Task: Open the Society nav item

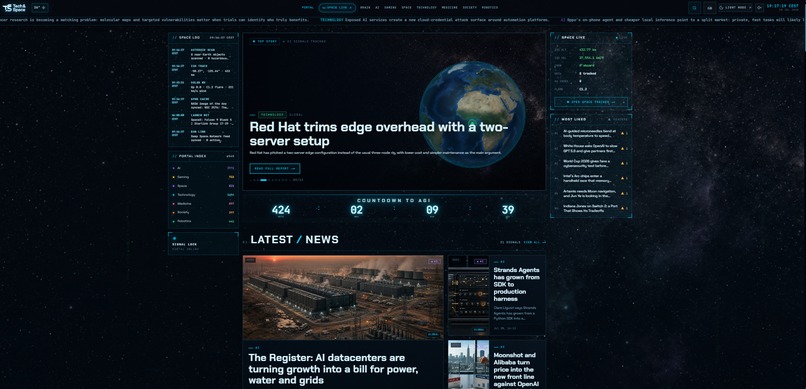Action: [469, 8]
